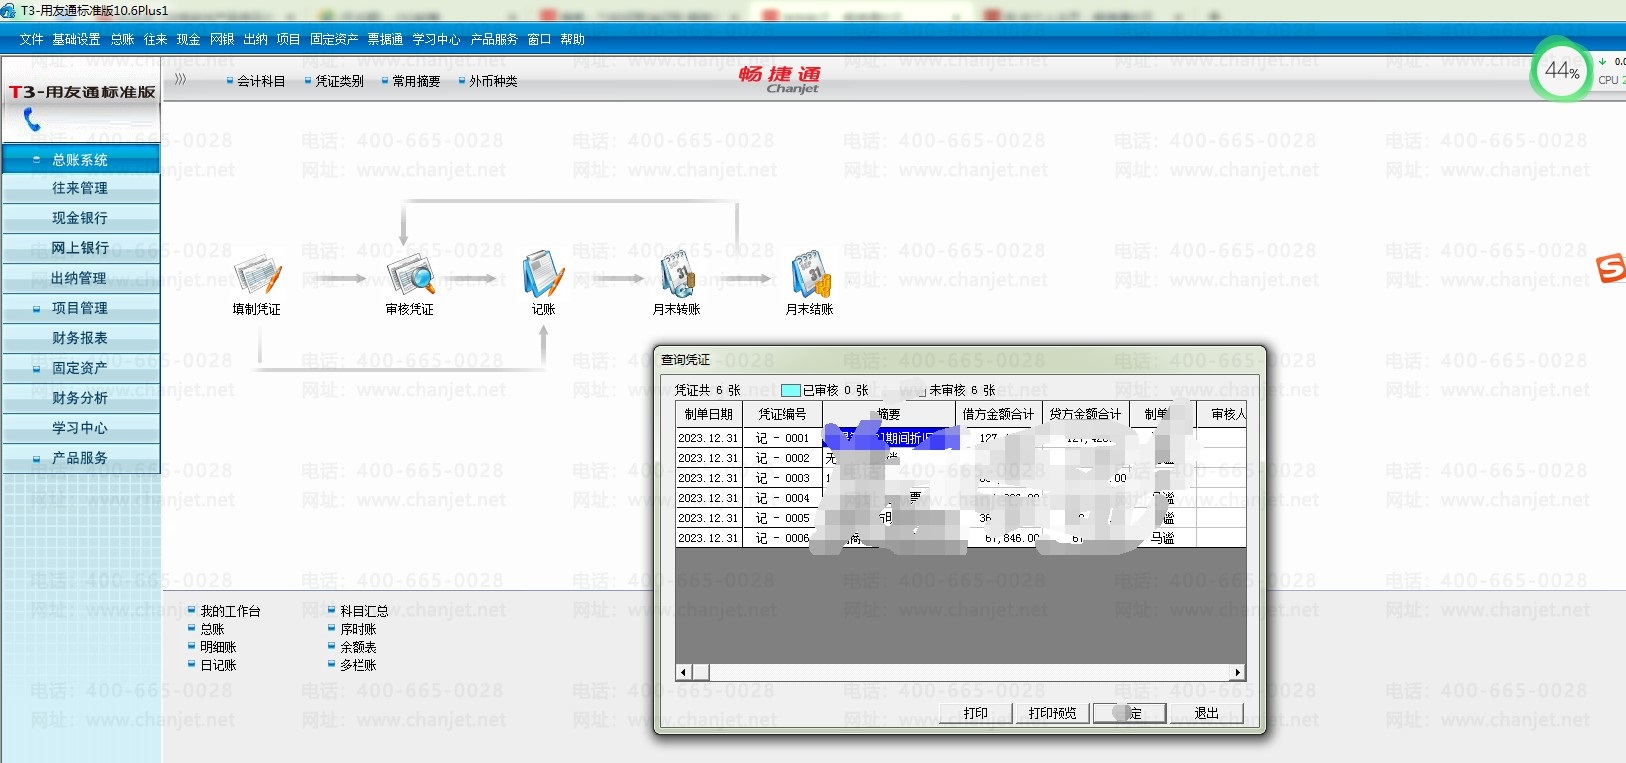
Task: Select 财务分析 in the sidebar
Action: 80,398
